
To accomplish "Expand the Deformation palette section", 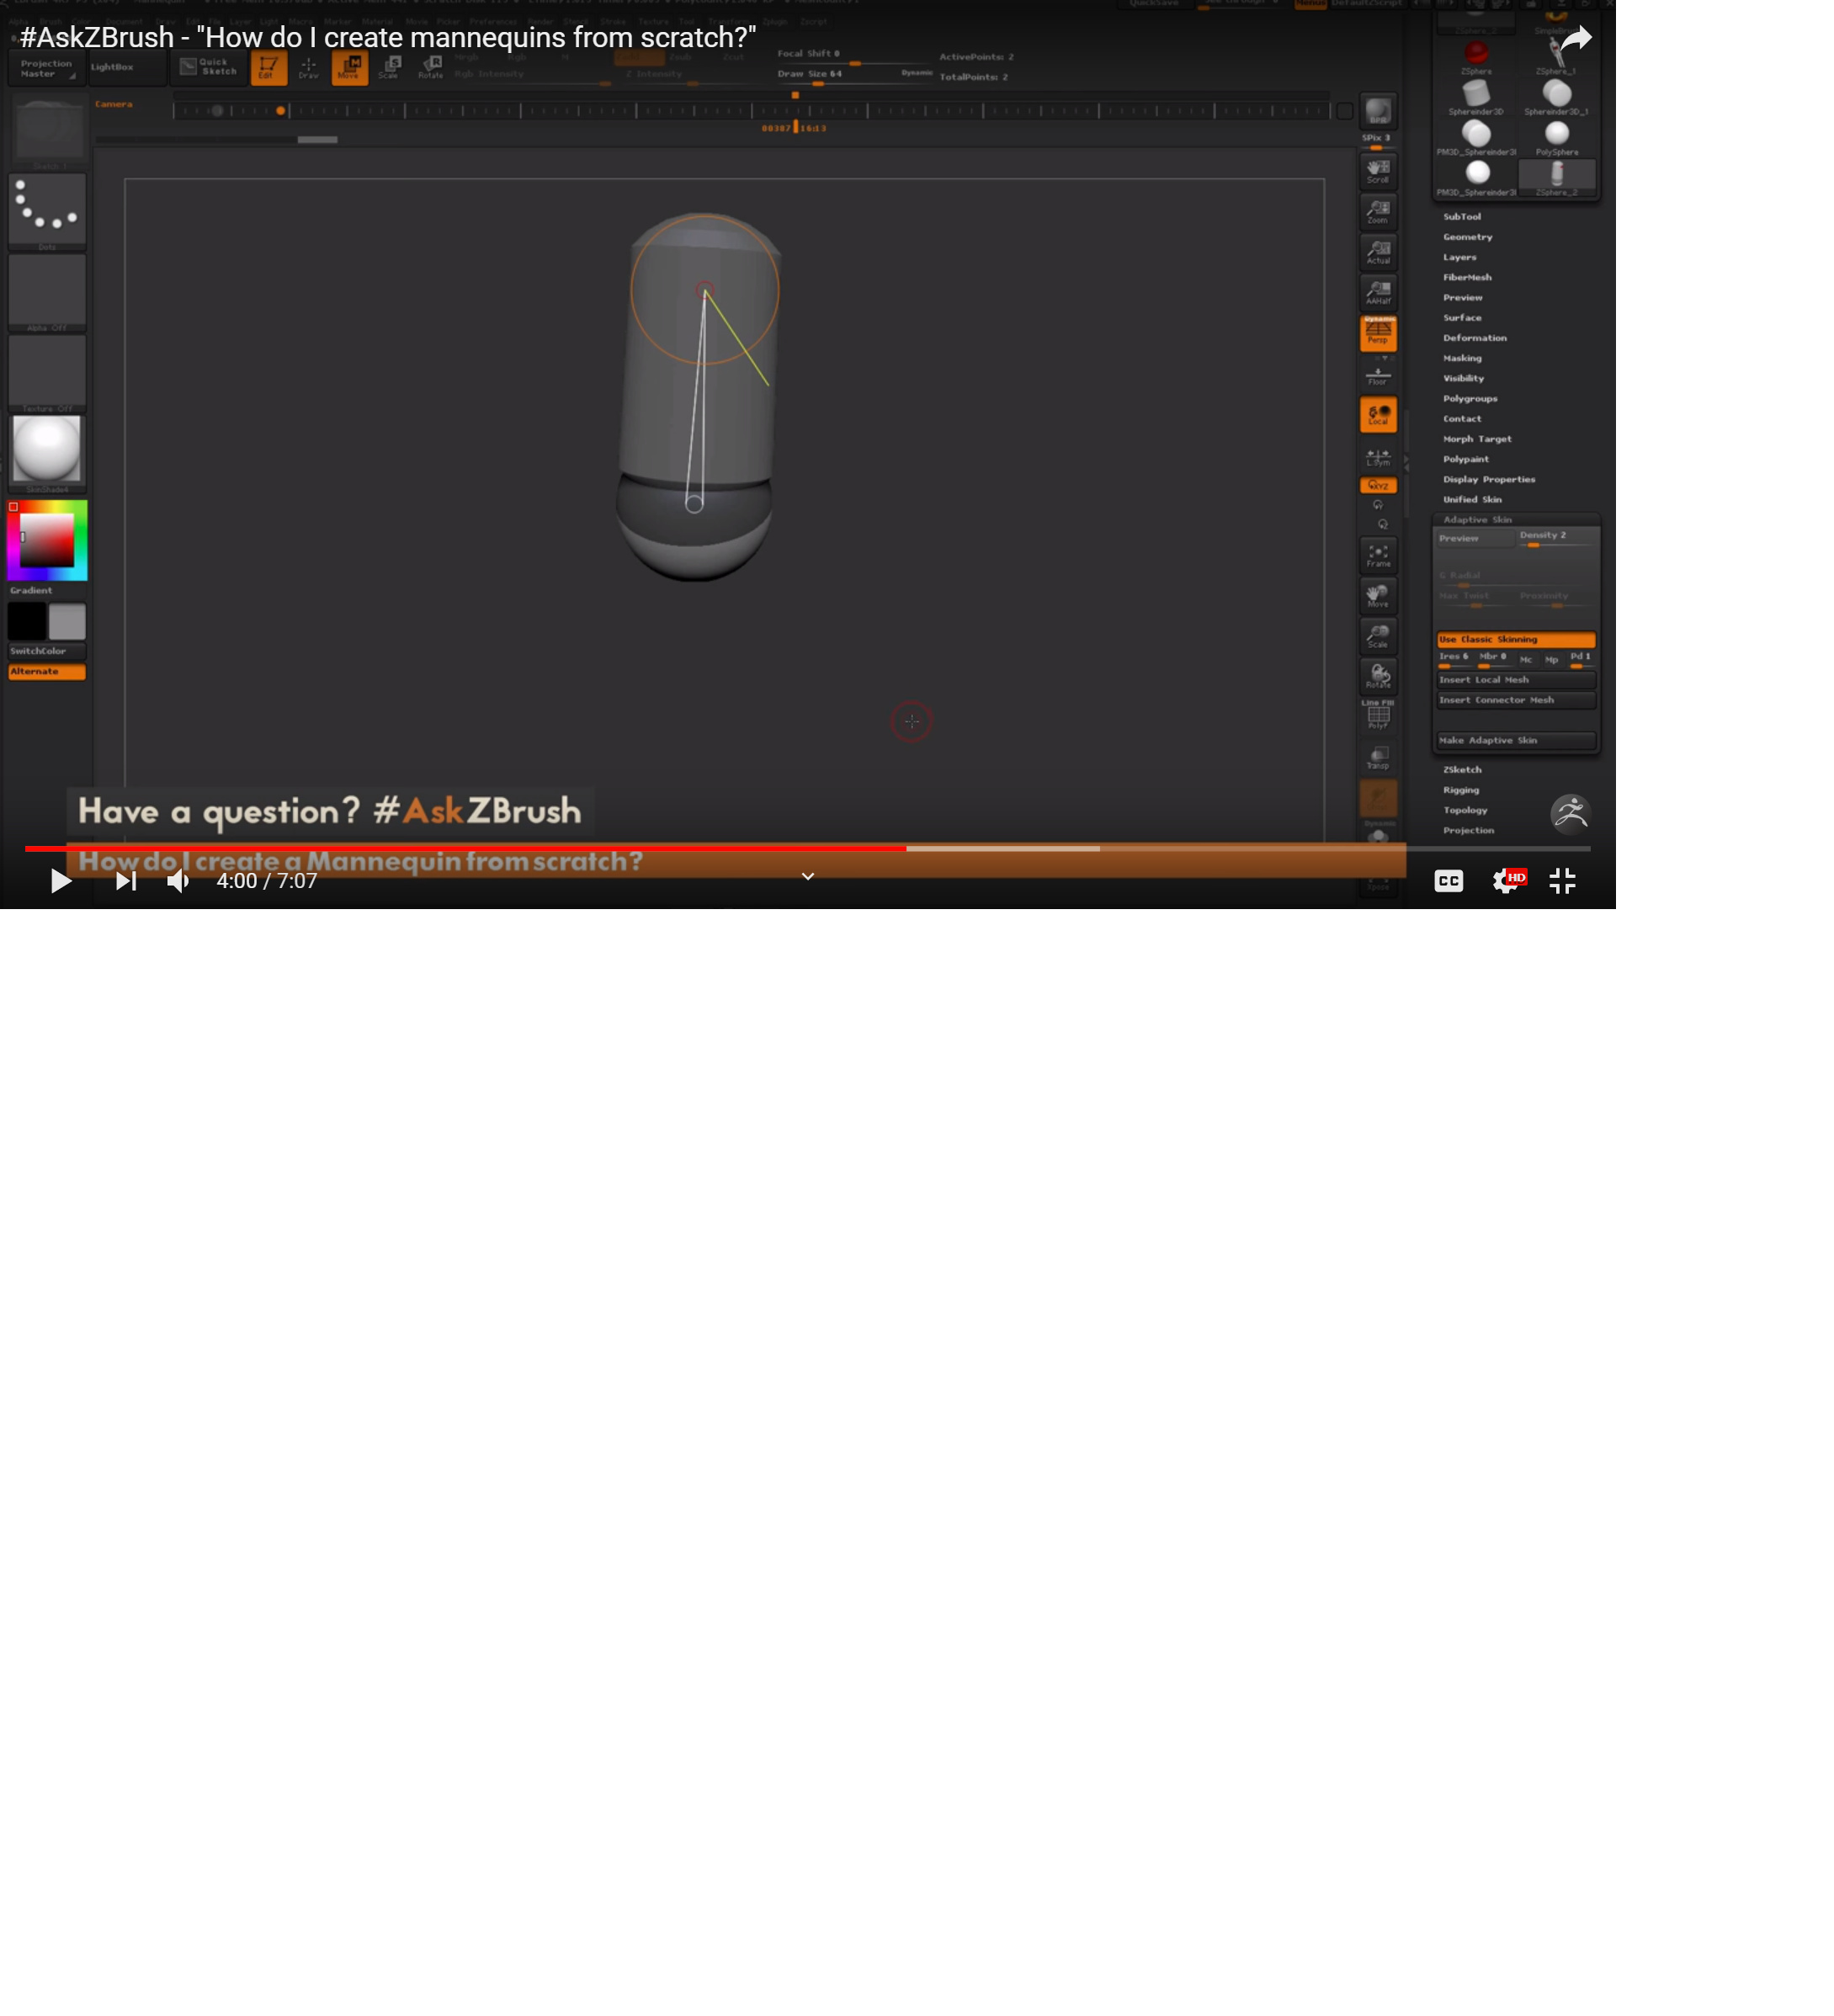I will point(1474,338).
